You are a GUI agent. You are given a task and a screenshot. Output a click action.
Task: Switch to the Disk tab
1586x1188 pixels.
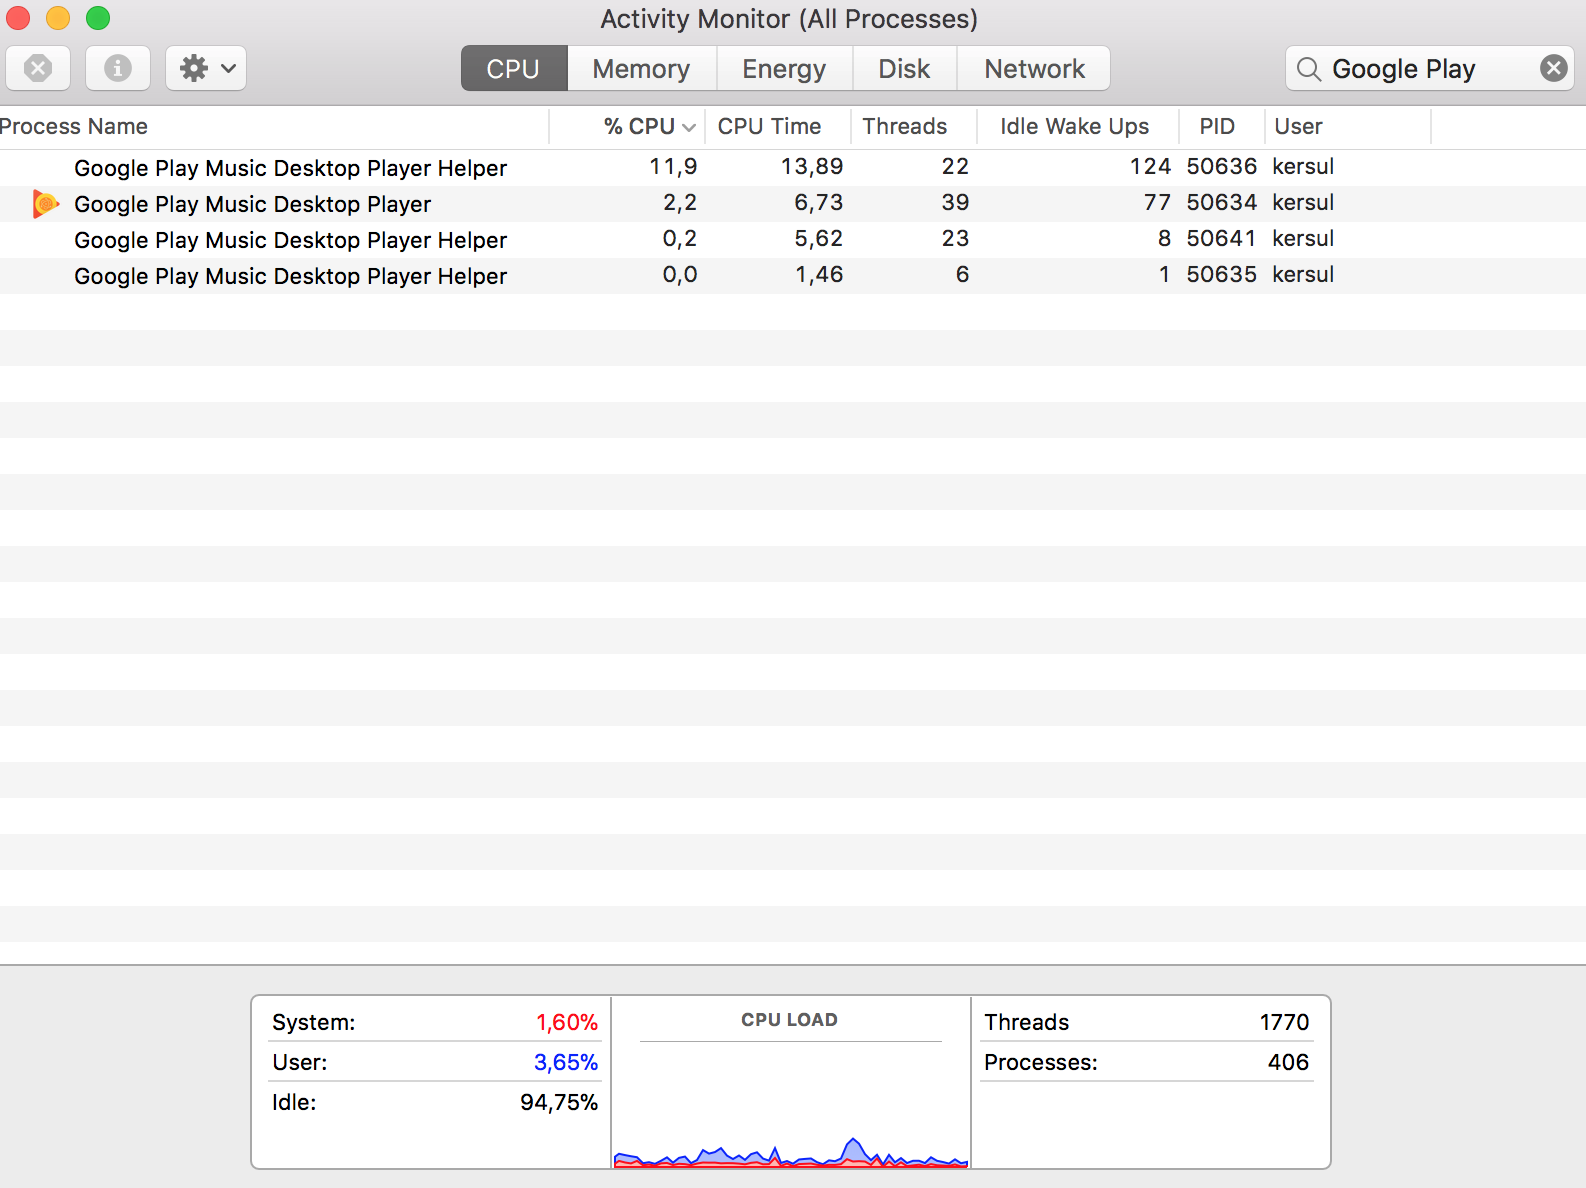pyautogui.click(x=904, y=68)
